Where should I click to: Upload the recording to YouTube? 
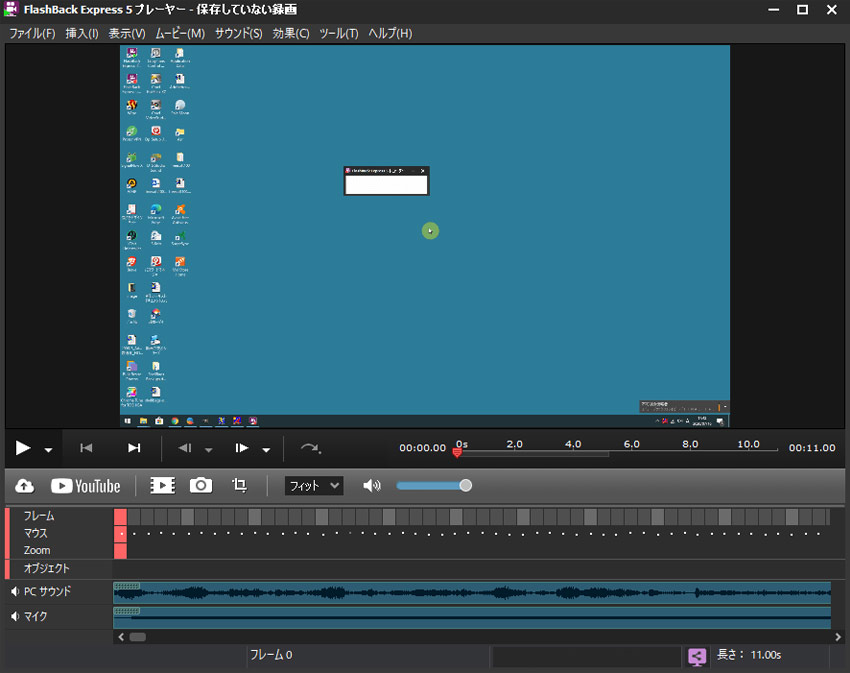86,486
